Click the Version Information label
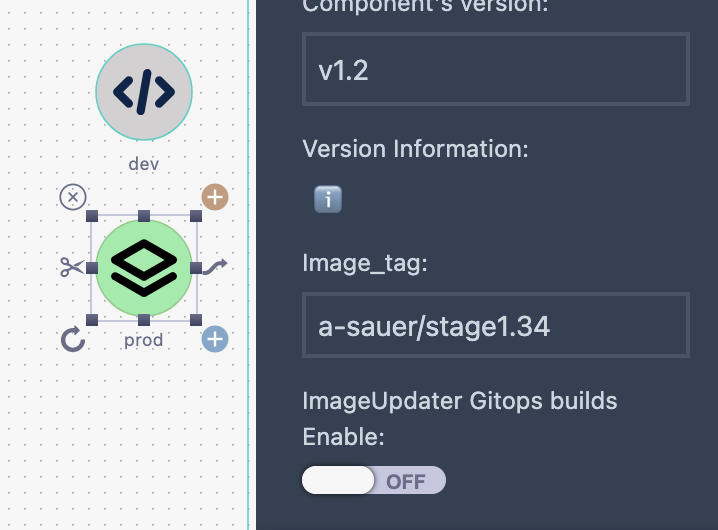This screenshot has width=718, height=530. [x=415, y=149]
